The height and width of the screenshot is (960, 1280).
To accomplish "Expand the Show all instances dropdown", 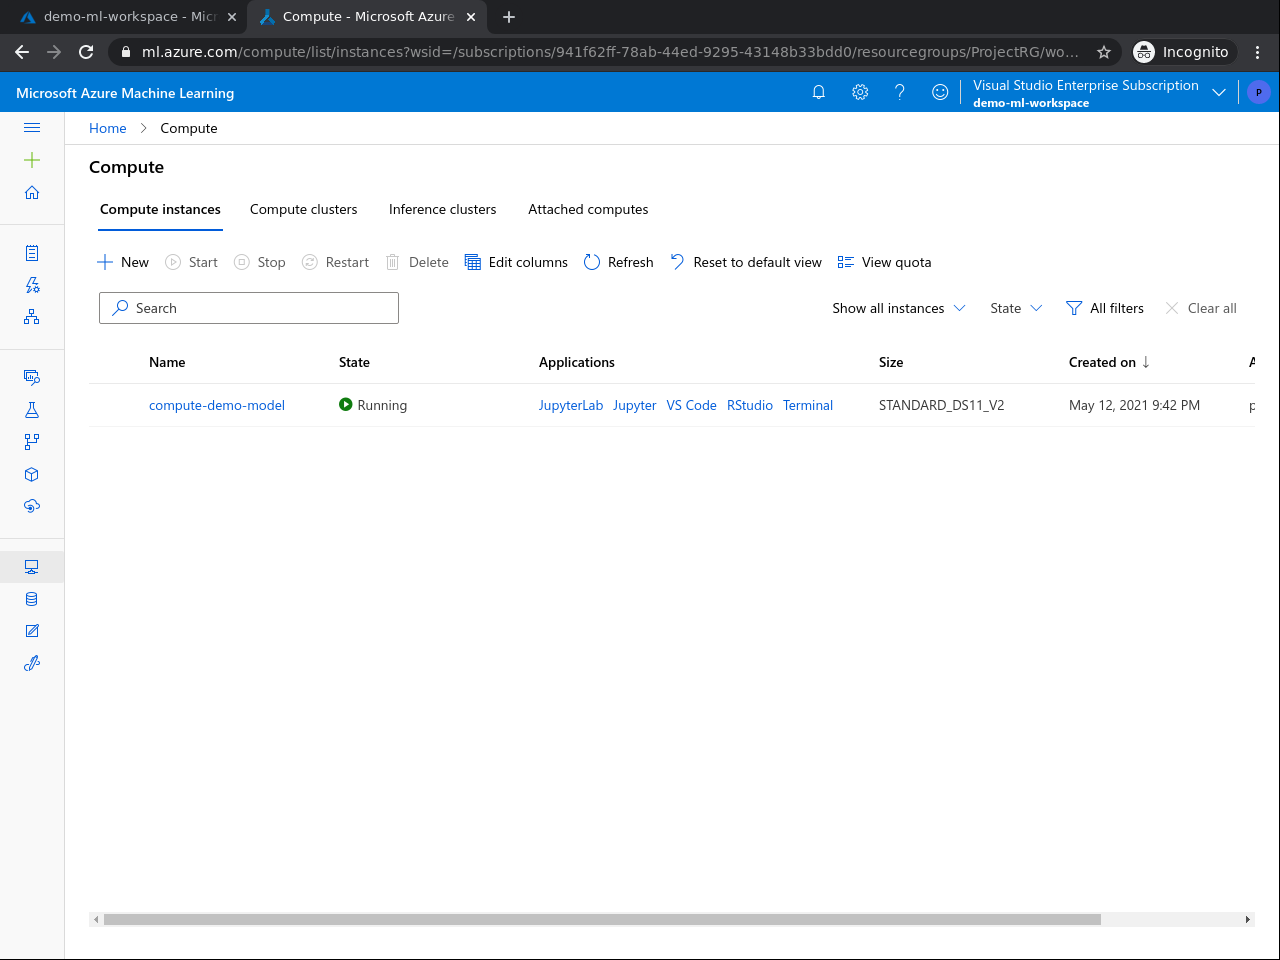I will click(x=898, y=308).
